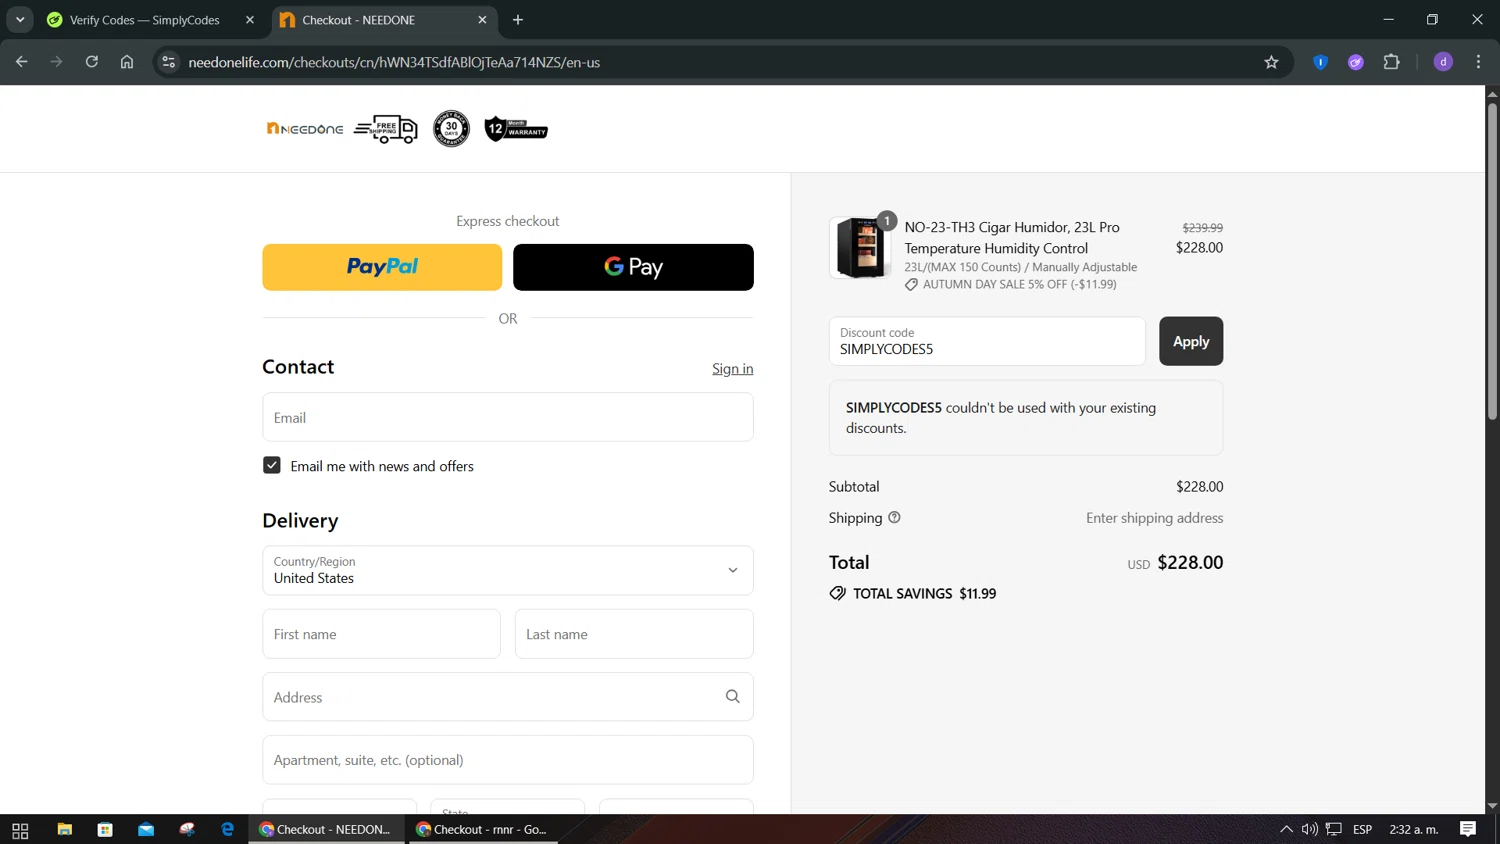The image size is (1500, 844).
Task: Click the browser address bar URL
Action: [394, 62]
